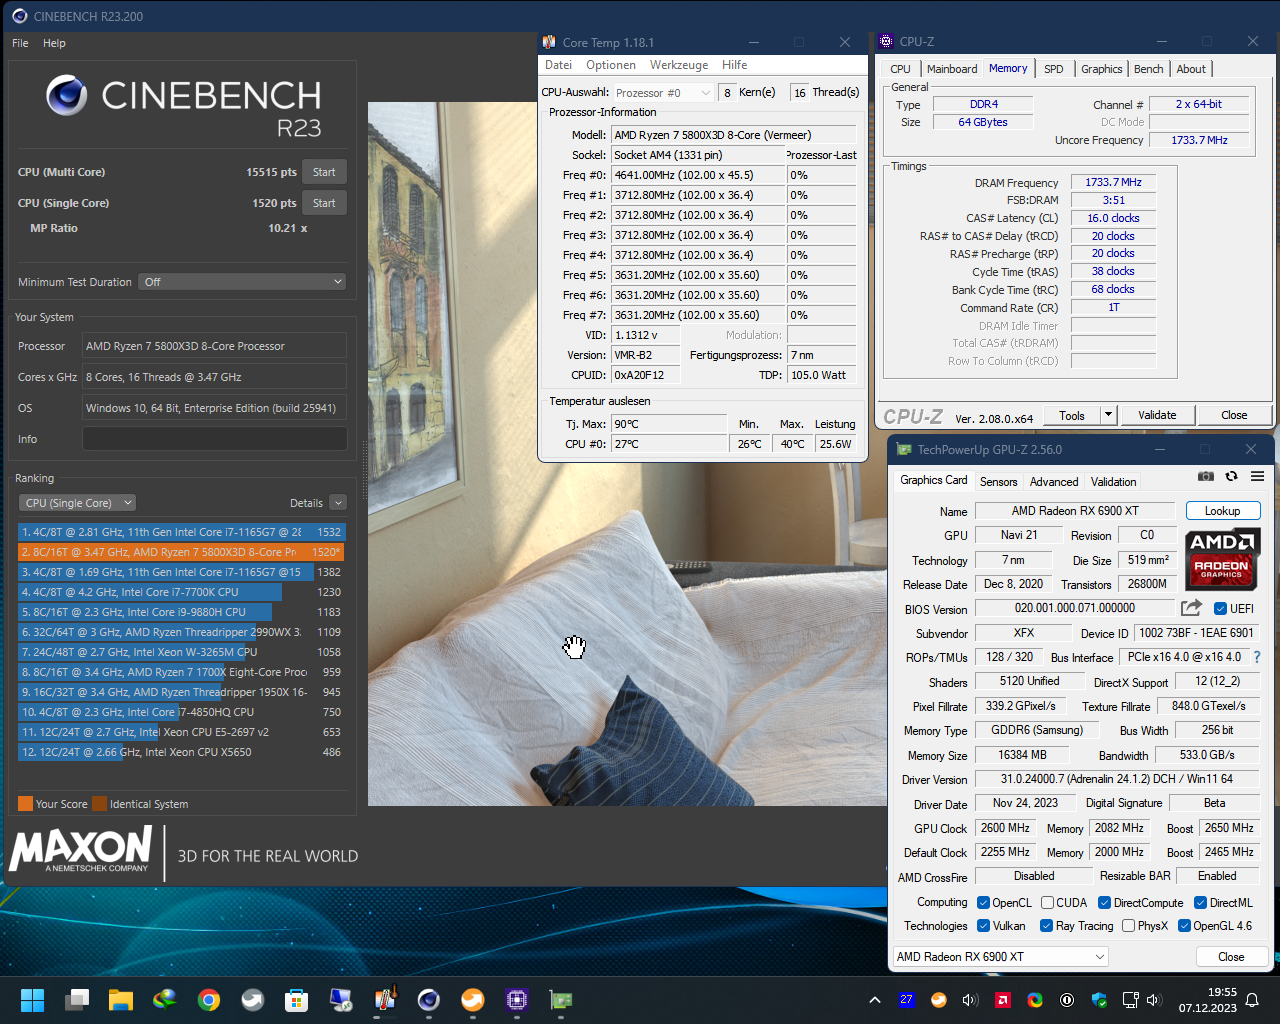Screen dimensions: 1280x1024
Task: Open the GPU-Z hamburger menu
Action: click(1258, 476)
